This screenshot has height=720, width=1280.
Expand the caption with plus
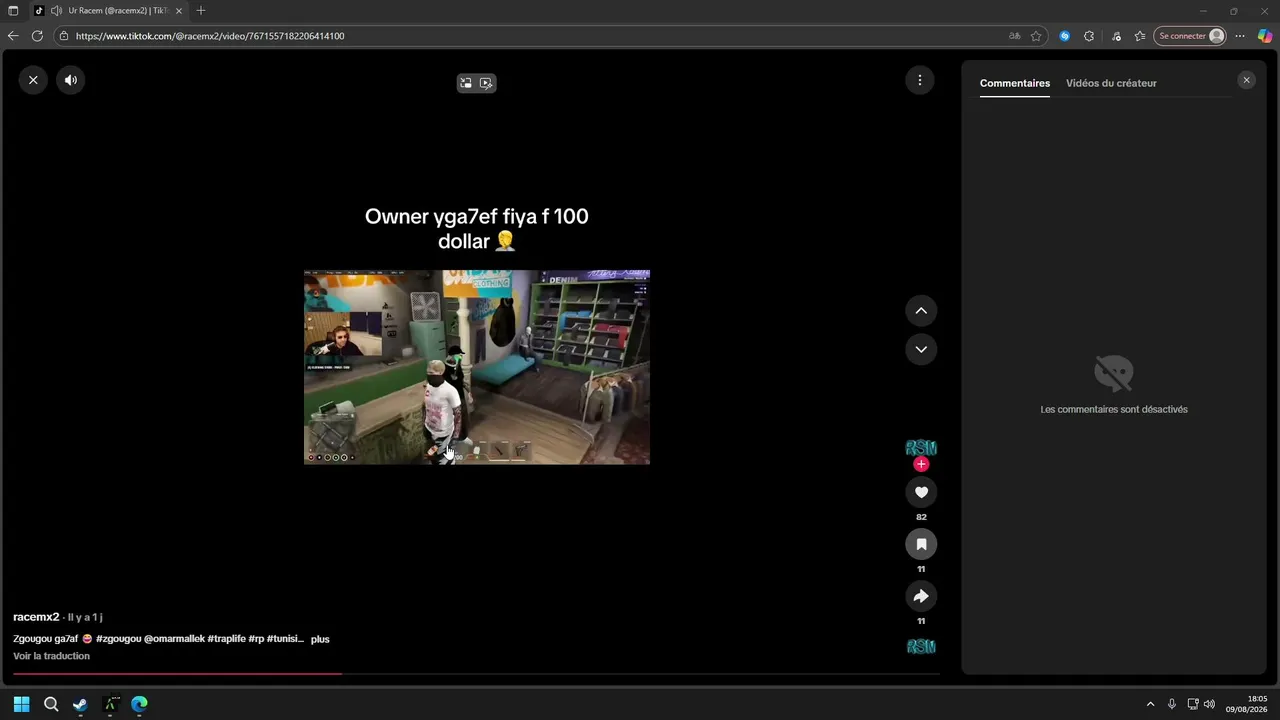click(320, 639)
